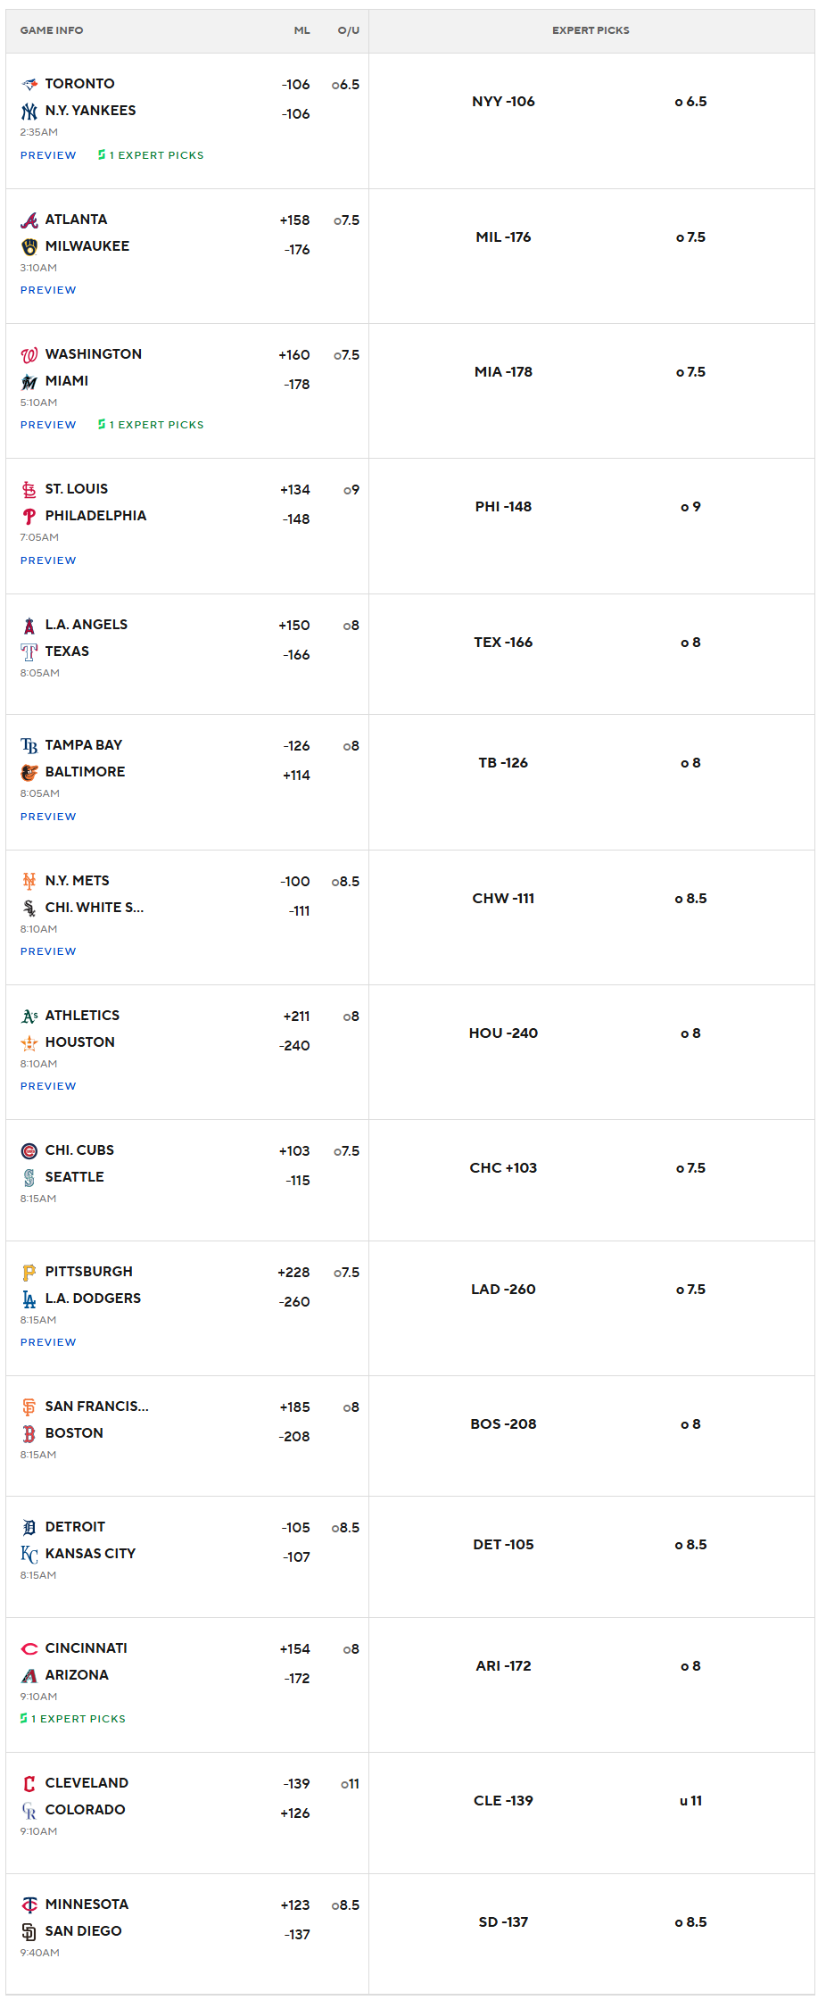Viewport: 826px width, 2000px height.
Task: Click the San Diego Padres logo icon
Action: pyautogui.click(x=29, y=1931)
